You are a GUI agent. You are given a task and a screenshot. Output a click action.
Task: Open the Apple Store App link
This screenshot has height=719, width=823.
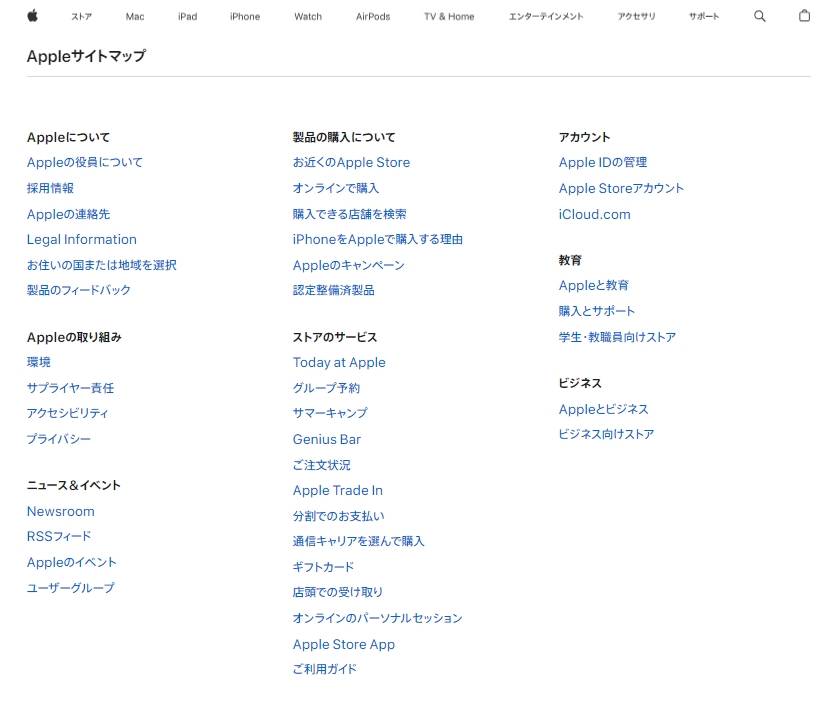344,644
